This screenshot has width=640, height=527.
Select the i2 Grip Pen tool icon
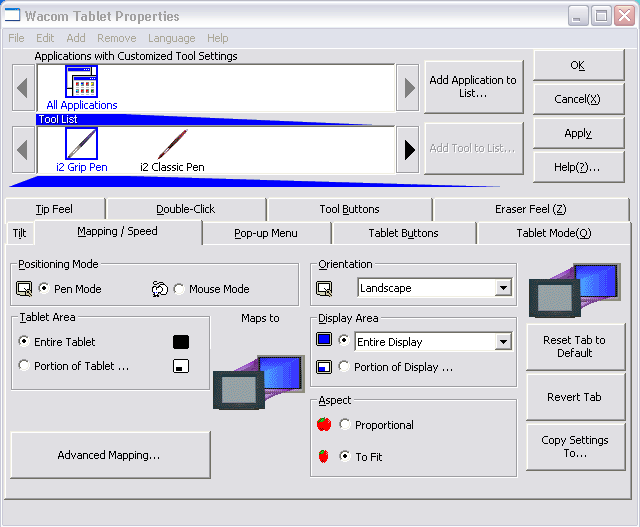(81, 143)
